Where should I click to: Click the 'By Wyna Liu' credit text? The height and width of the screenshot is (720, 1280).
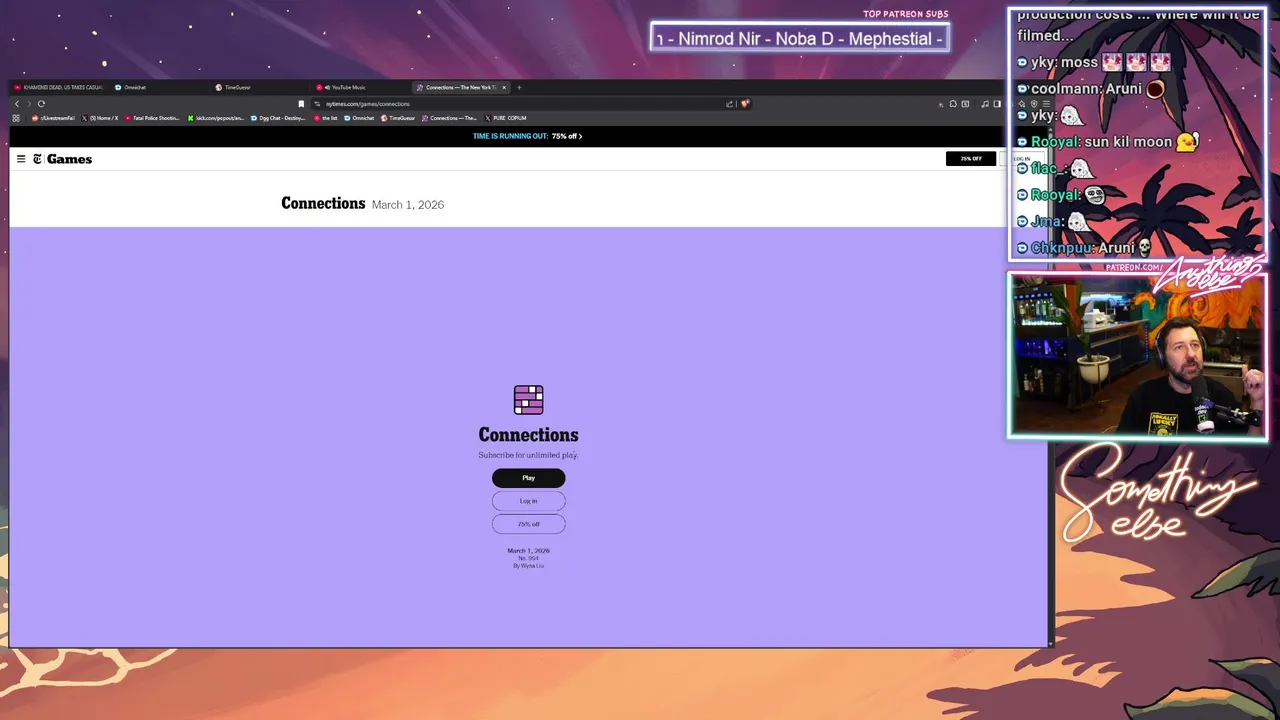click(528, 566)
